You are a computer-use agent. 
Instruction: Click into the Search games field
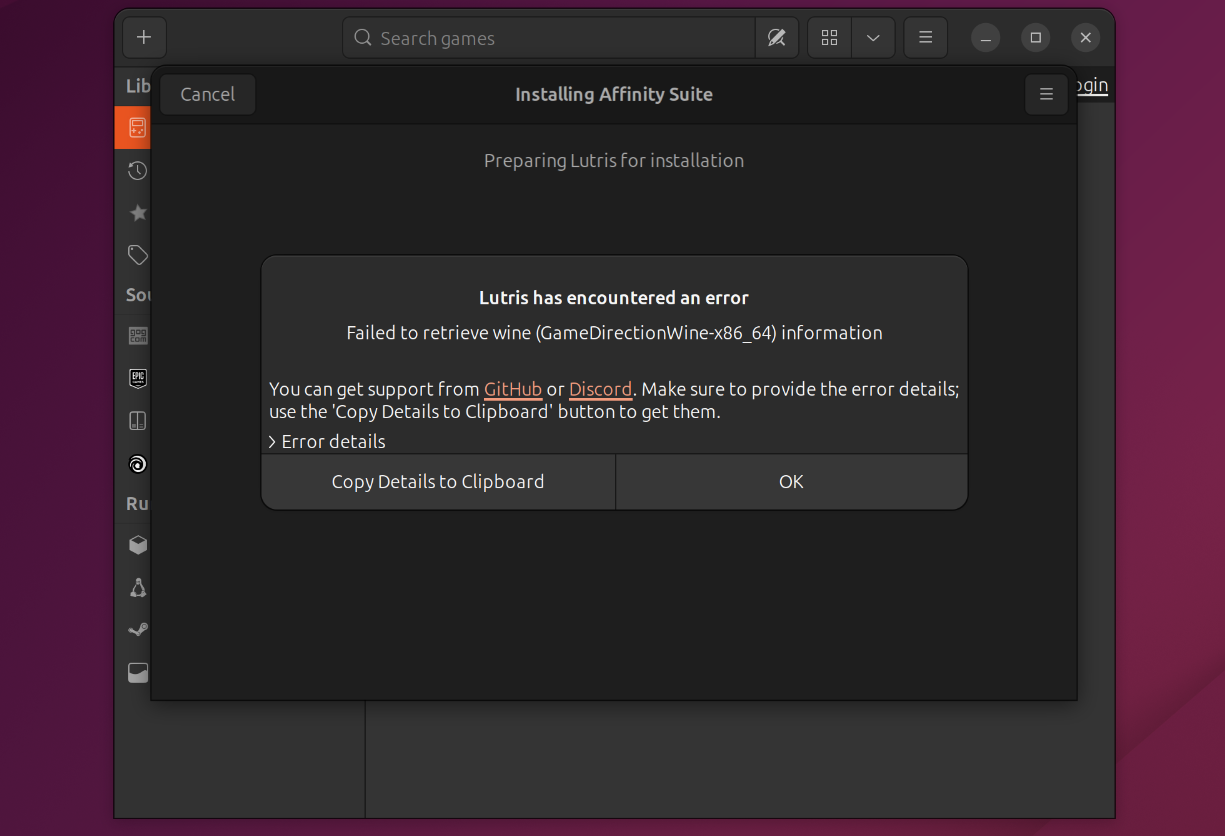coord(548,38)
